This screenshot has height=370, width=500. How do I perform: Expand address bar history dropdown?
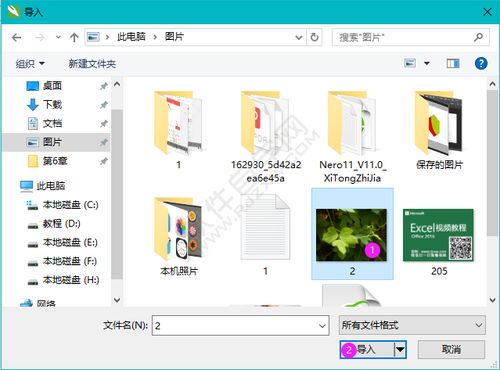point(299,37)
